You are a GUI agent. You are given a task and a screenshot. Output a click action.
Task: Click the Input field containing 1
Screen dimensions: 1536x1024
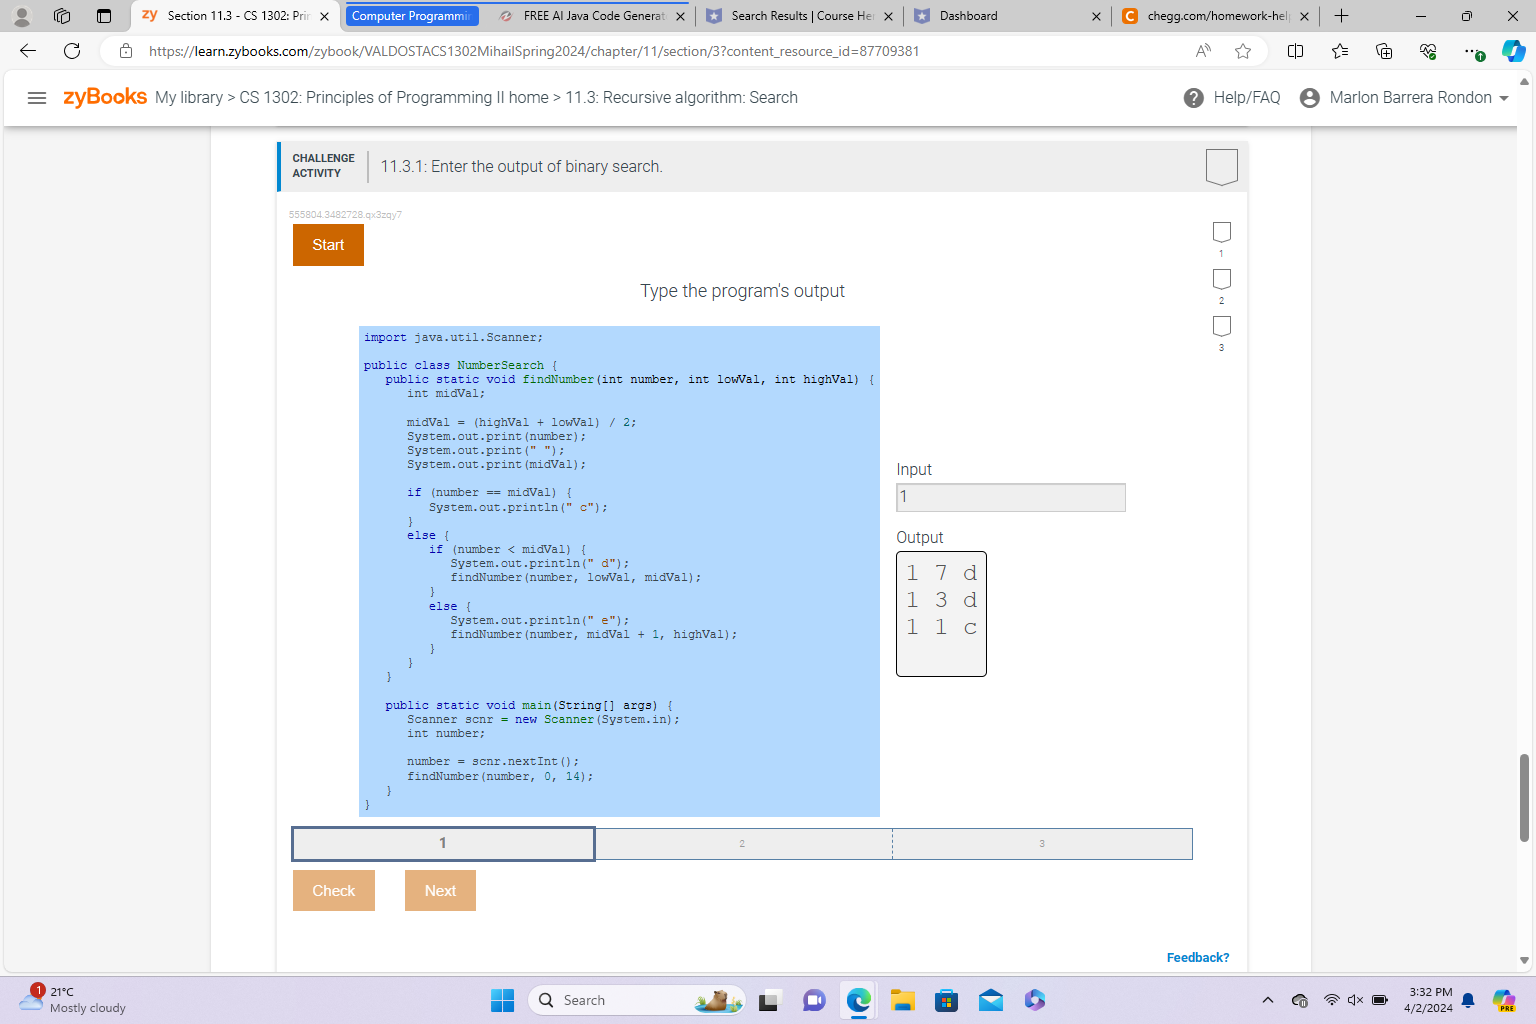(x=1010, y=497)
